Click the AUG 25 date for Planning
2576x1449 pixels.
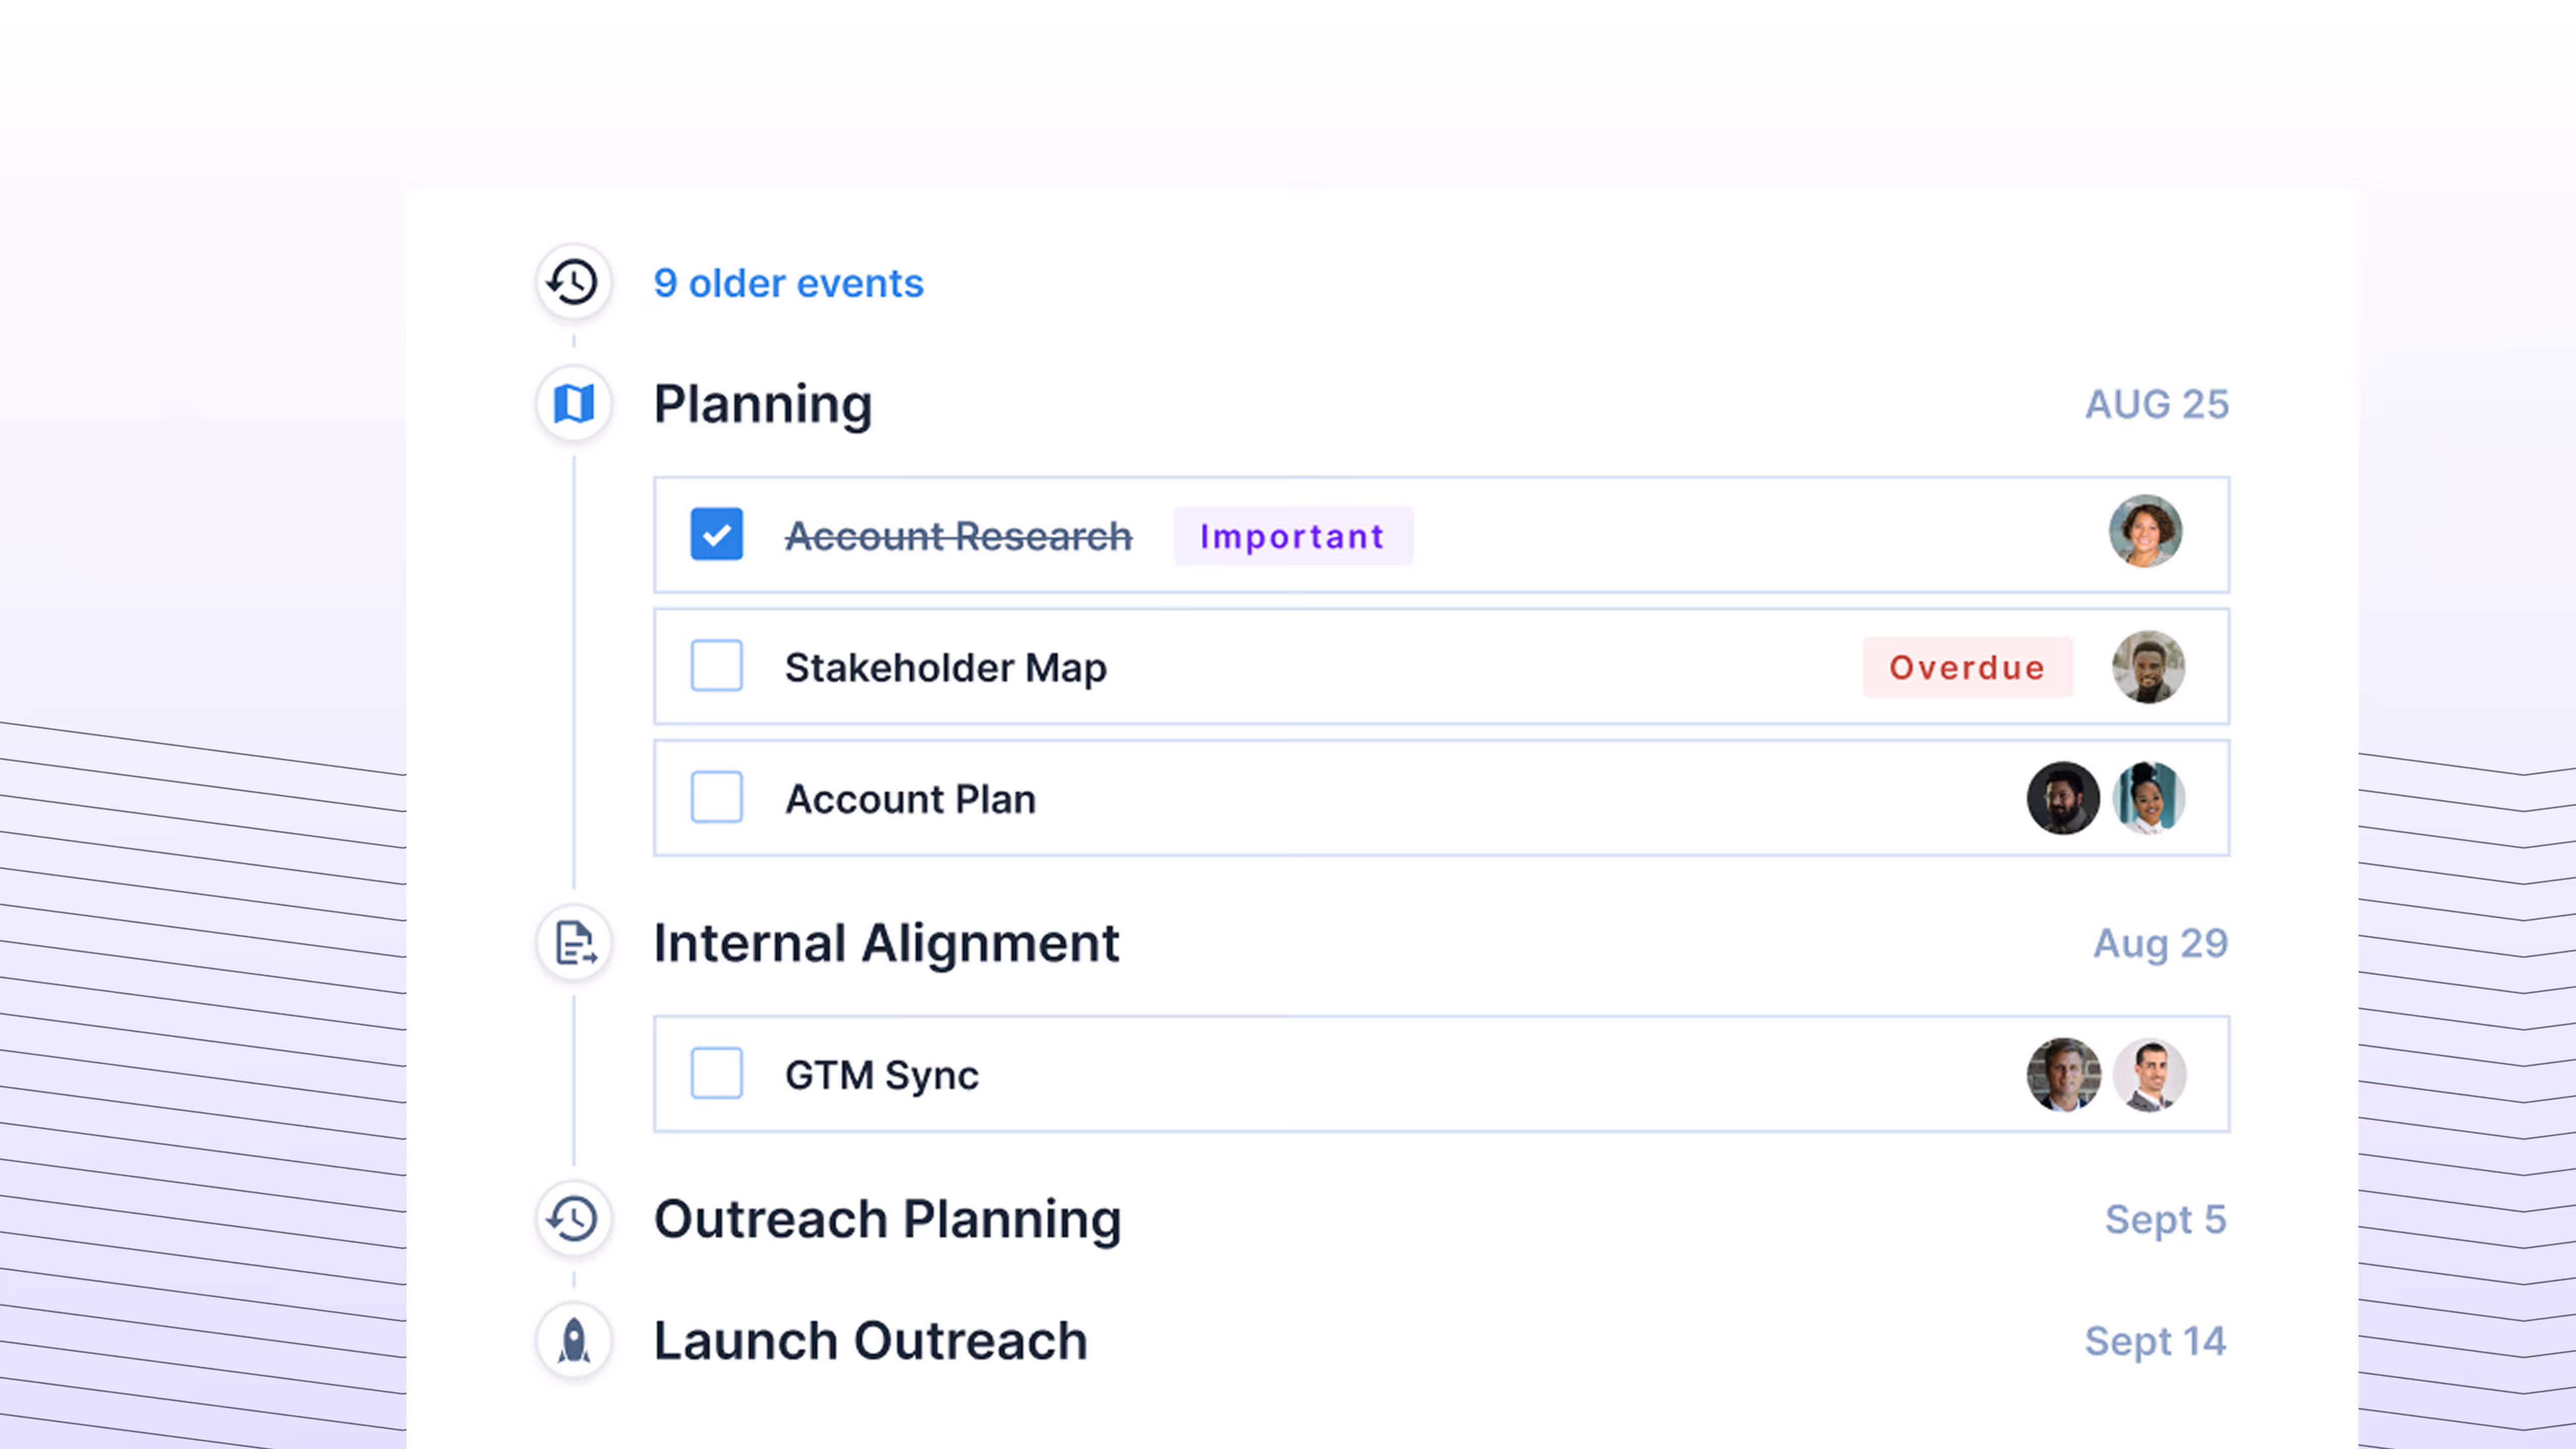(x=2156, y=404)
